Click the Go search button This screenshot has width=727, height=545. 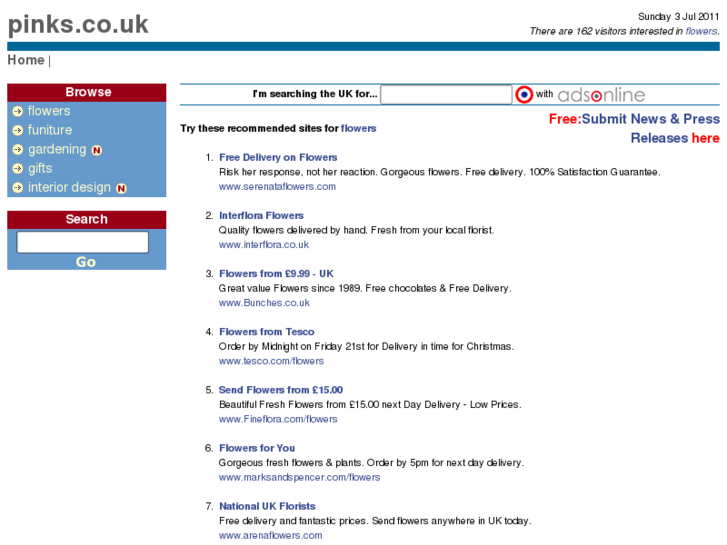86,262
